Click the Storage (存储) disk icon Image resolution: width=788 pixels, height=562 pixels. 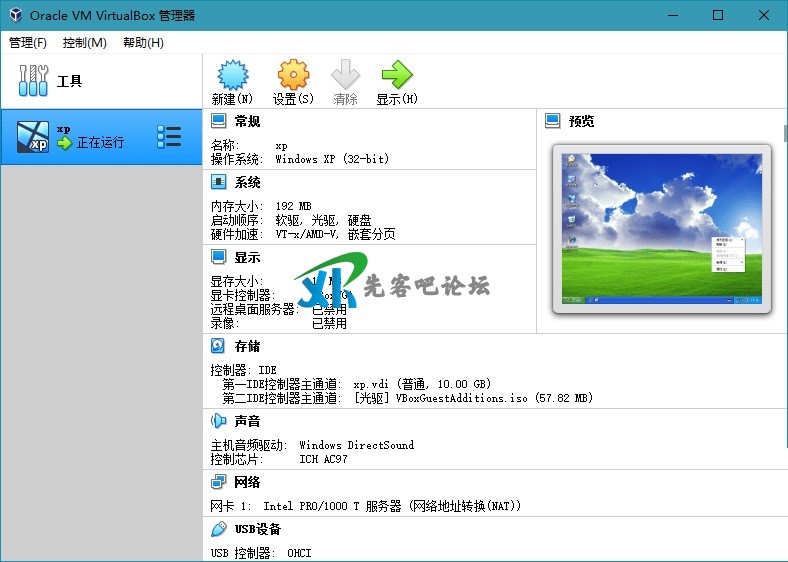(x=219, y=346)
